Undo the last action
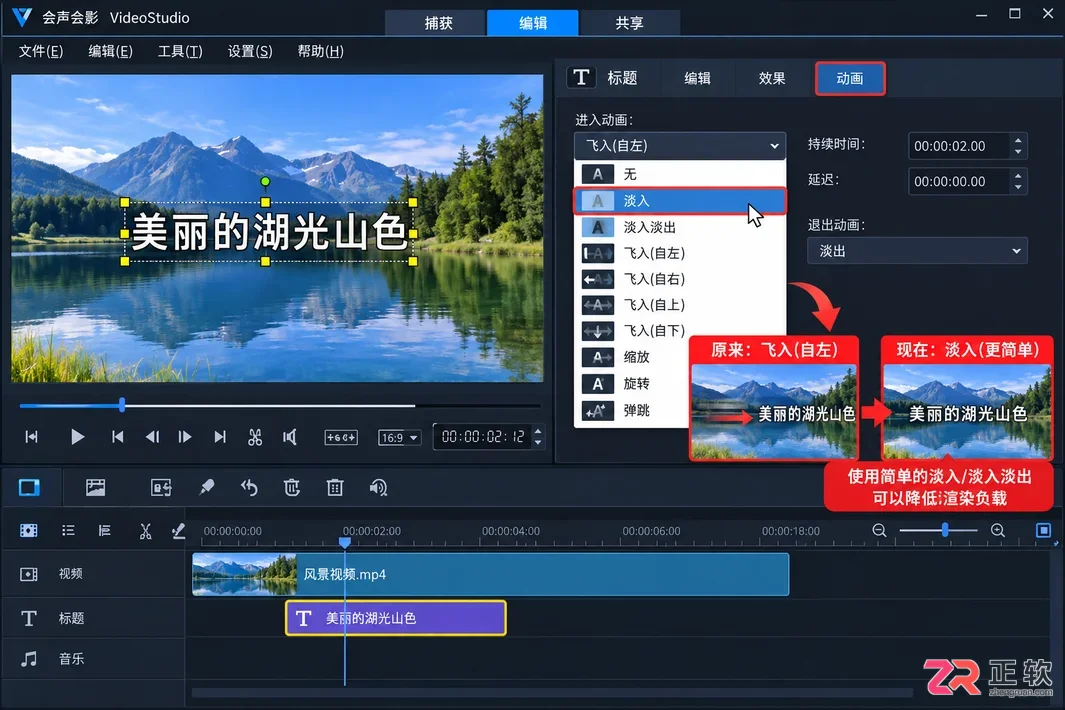The width and height of the screenshot is (1065, 710). [x=249, y=487]
